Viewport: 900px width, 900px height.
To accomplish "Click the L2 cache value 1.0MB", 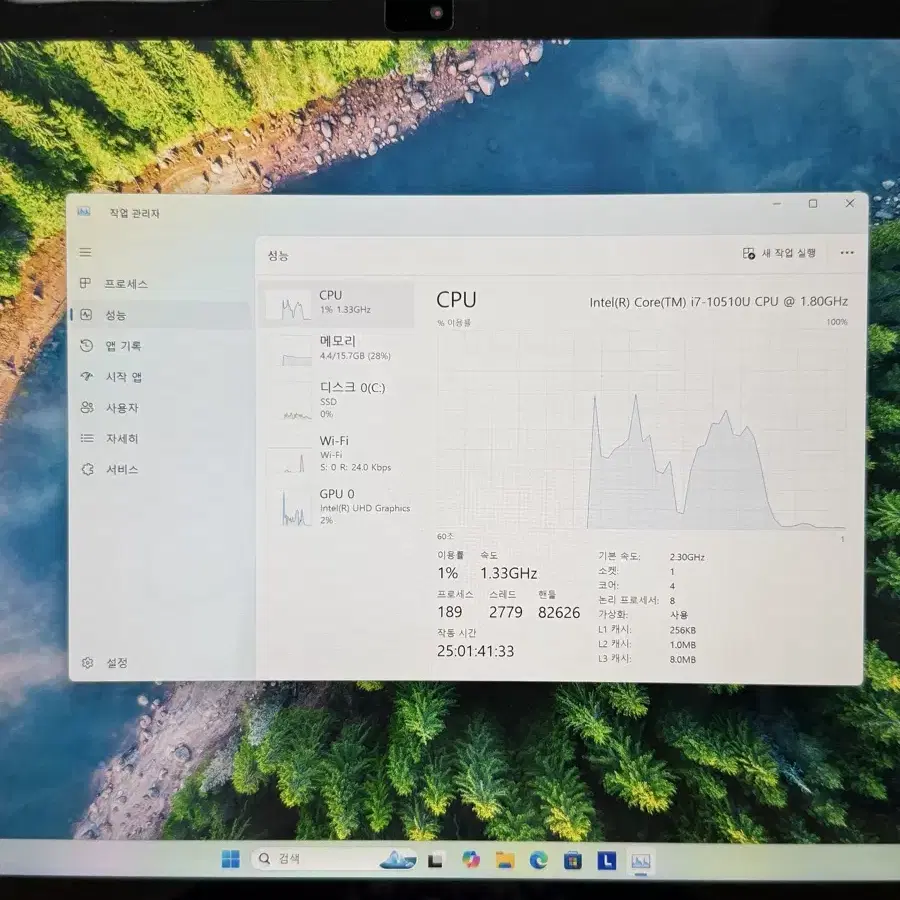I will 682,645.
